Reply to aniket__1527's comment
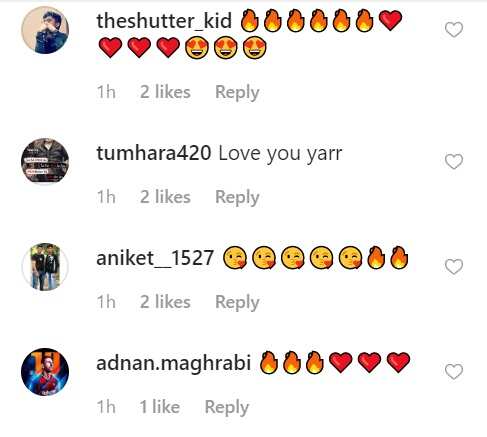 click(x=237, y=303)
